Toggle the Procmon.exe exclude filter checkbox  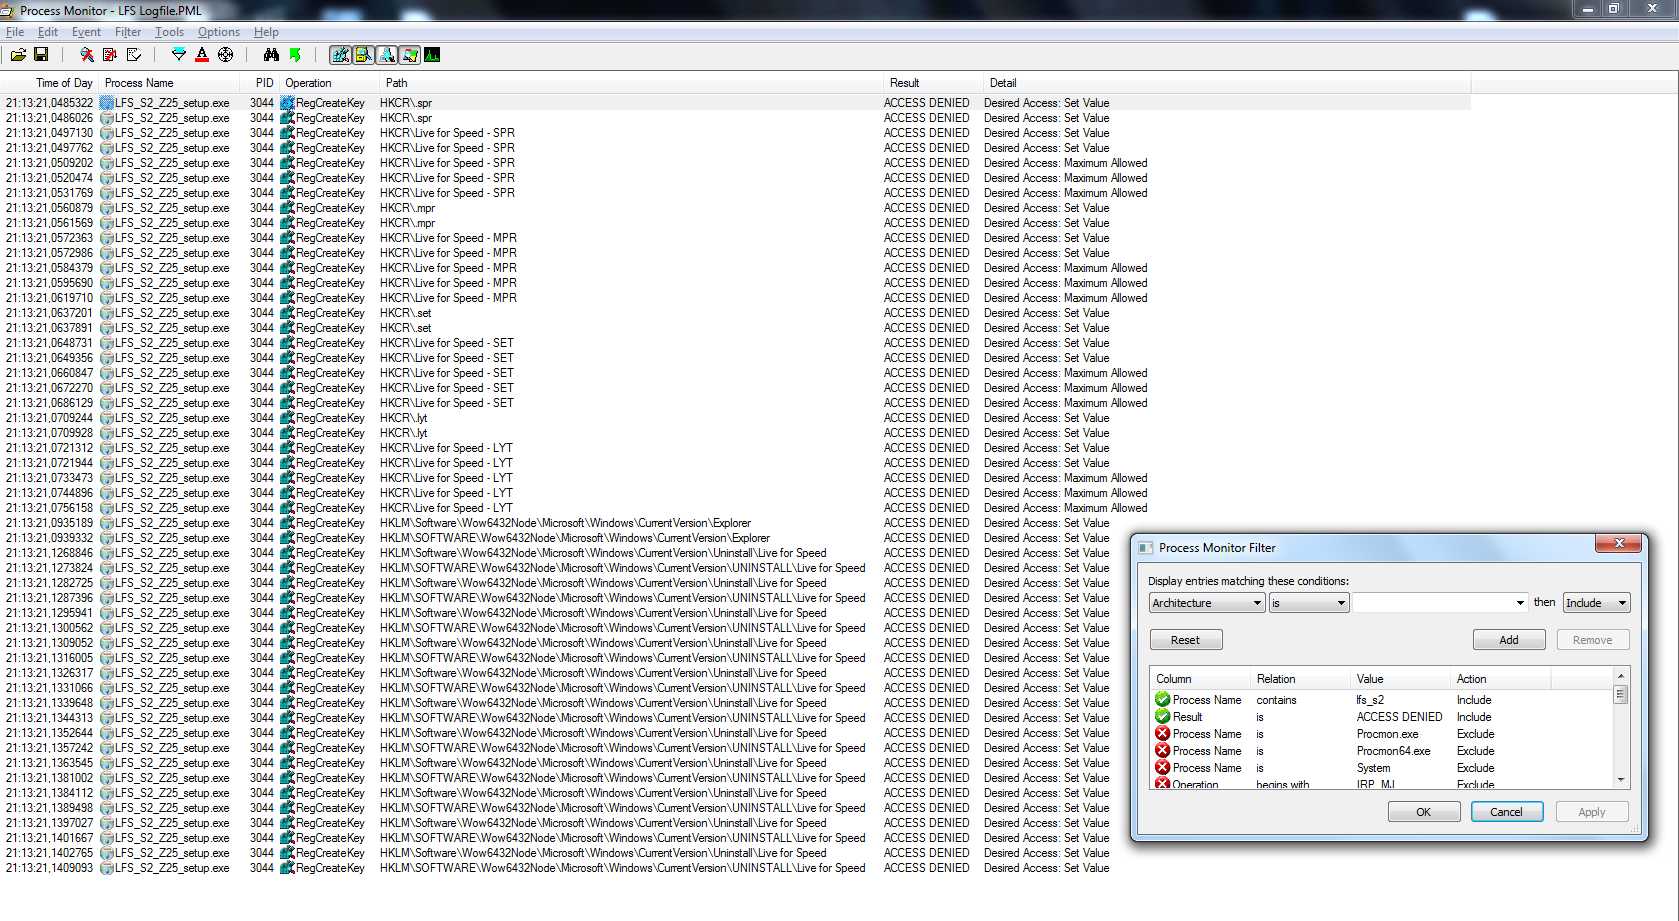pos(1162,734)
